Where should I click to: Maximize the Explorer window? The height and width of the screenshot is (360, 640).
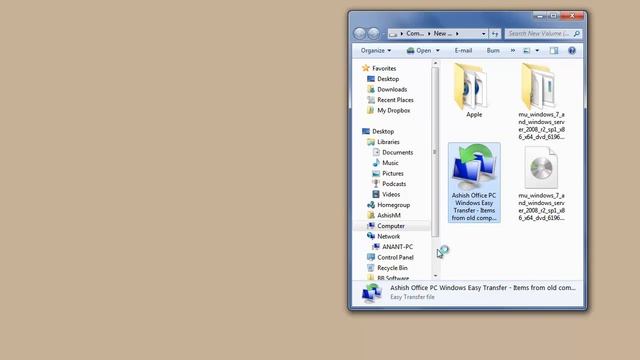tap(553, 16)
